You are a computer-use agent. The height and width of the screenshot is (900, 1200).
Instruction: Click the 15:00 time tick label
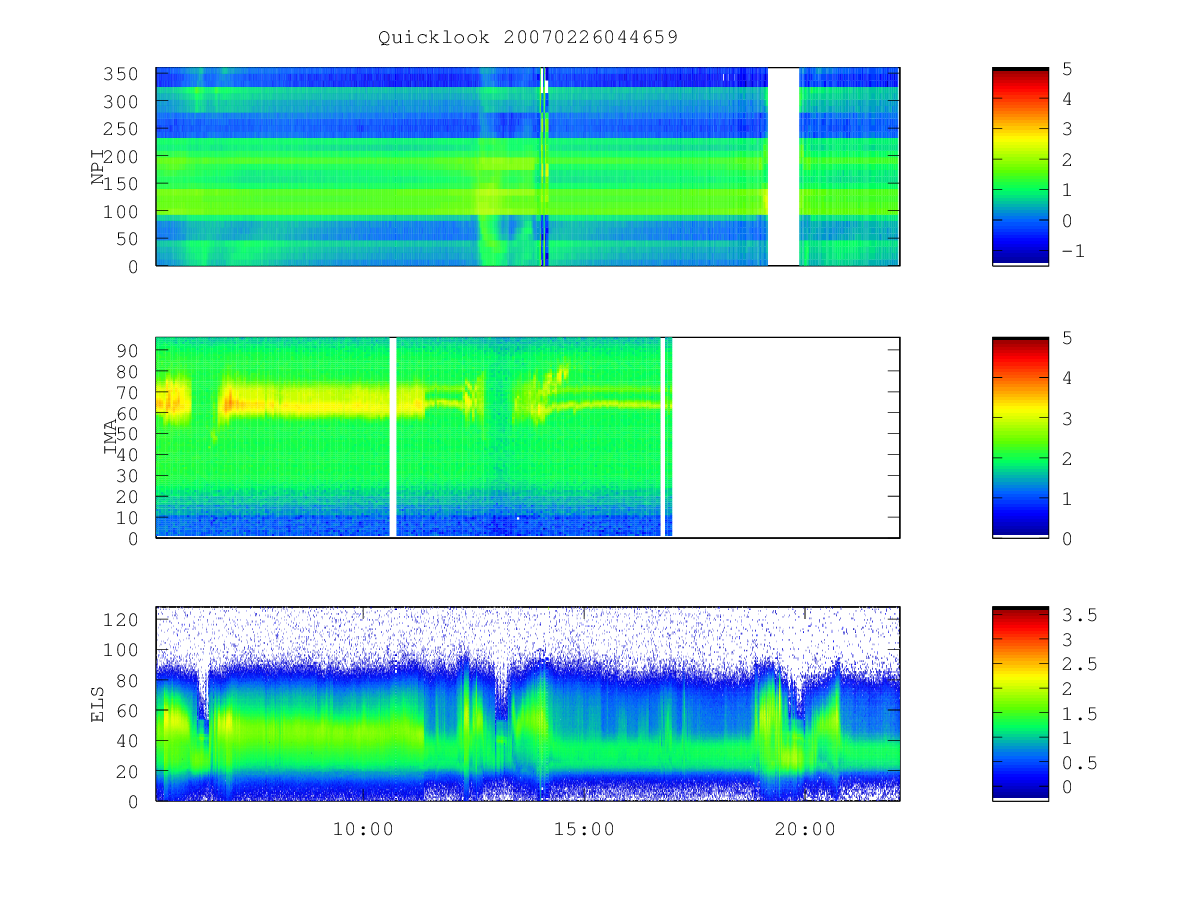point(584,829)
